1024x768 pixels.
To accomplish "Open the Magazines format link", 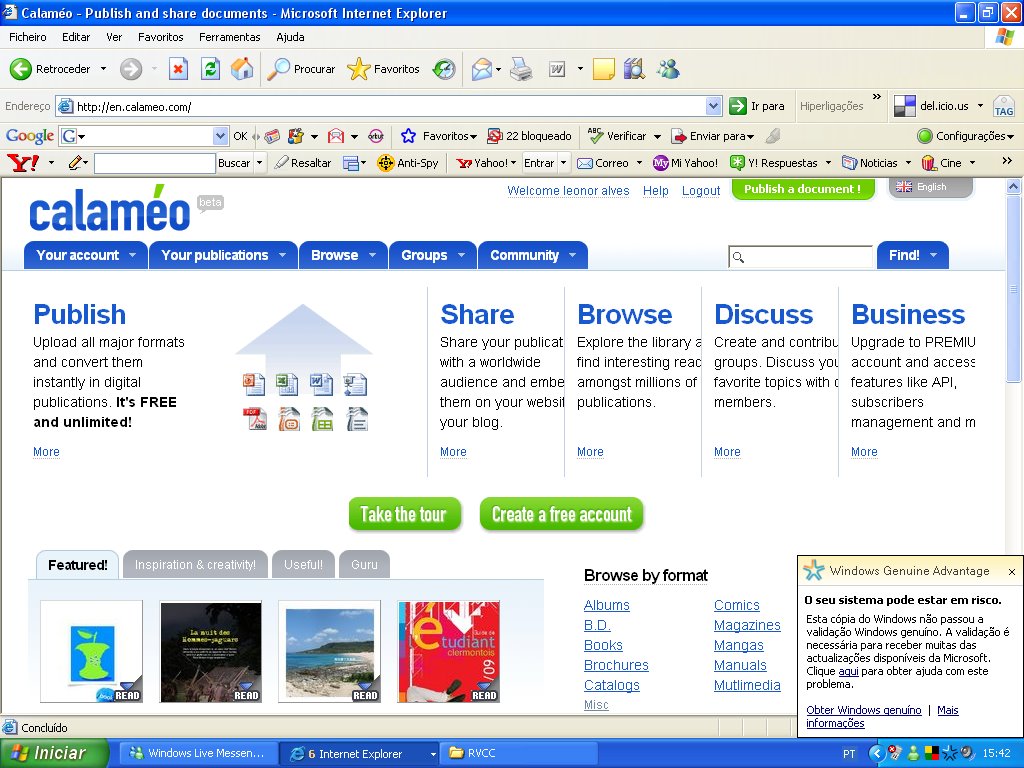I will pos(747,625).
